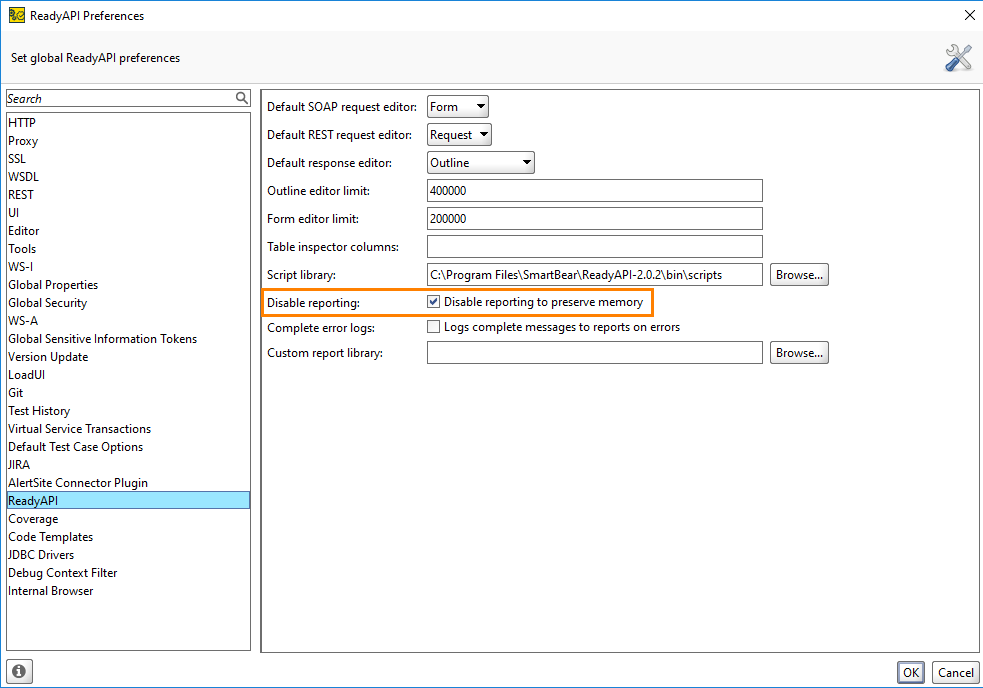Click the Outline editor limit field
This screenshot has height=688, width=983.
[x=595, y=191]
